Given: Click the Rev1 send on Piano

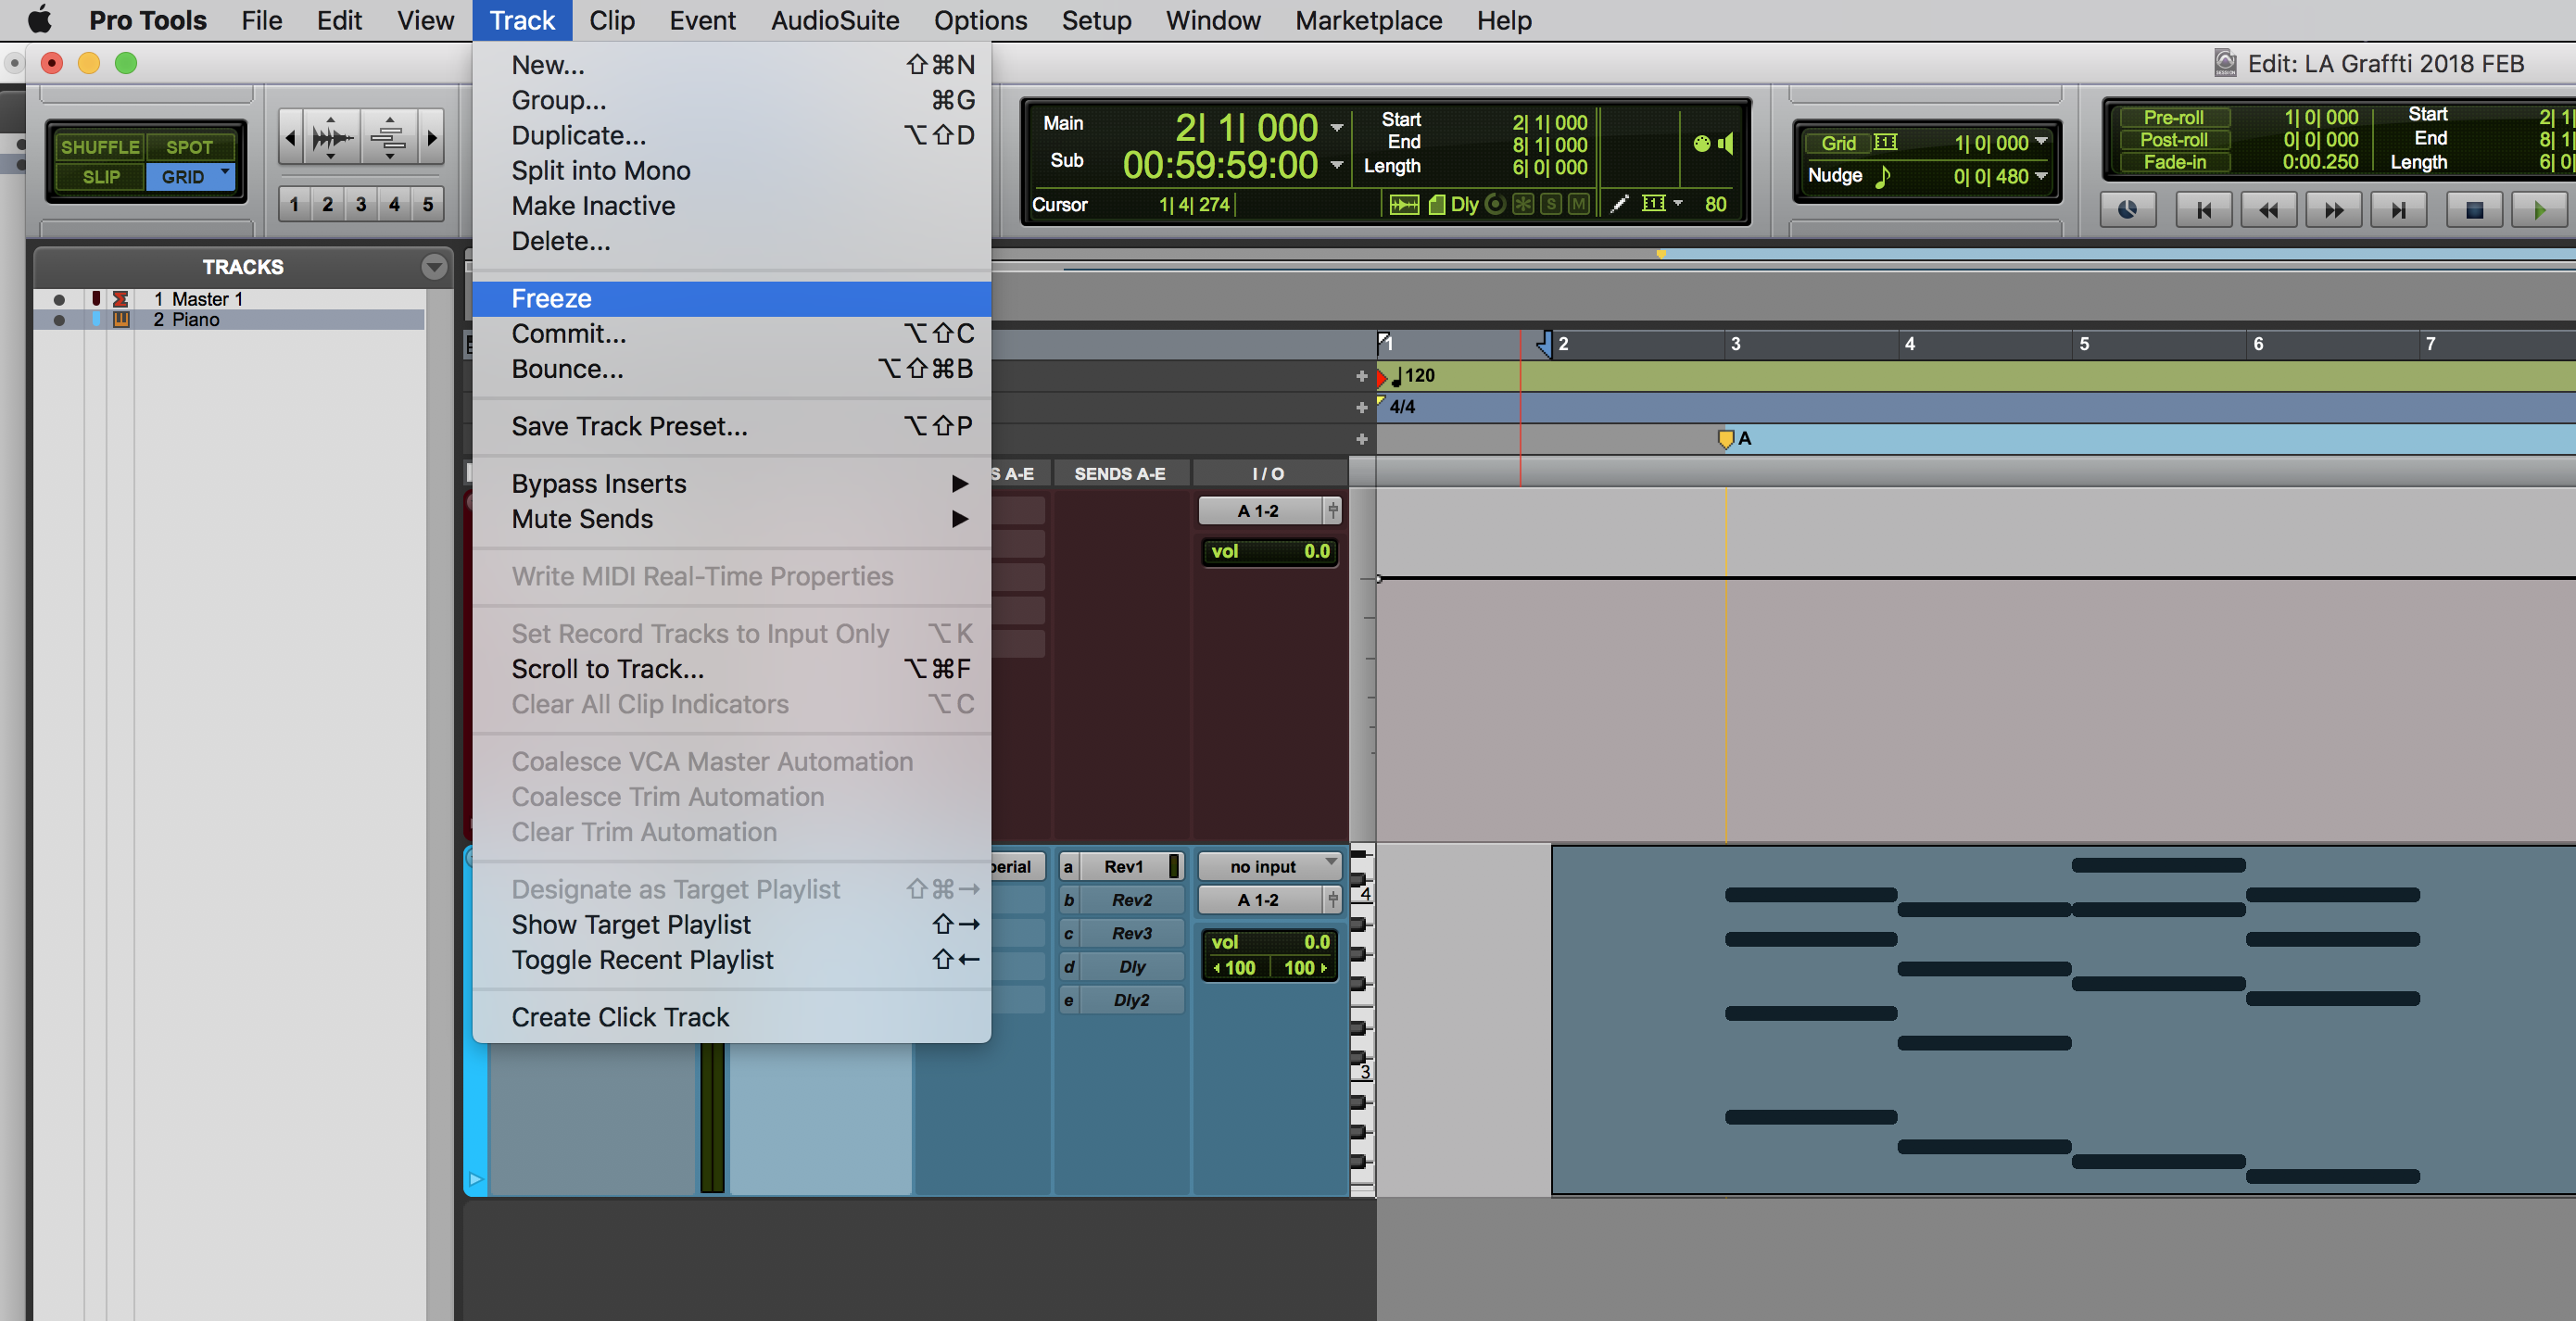Looking at the screenshot, I should [x=1122, y=866].
